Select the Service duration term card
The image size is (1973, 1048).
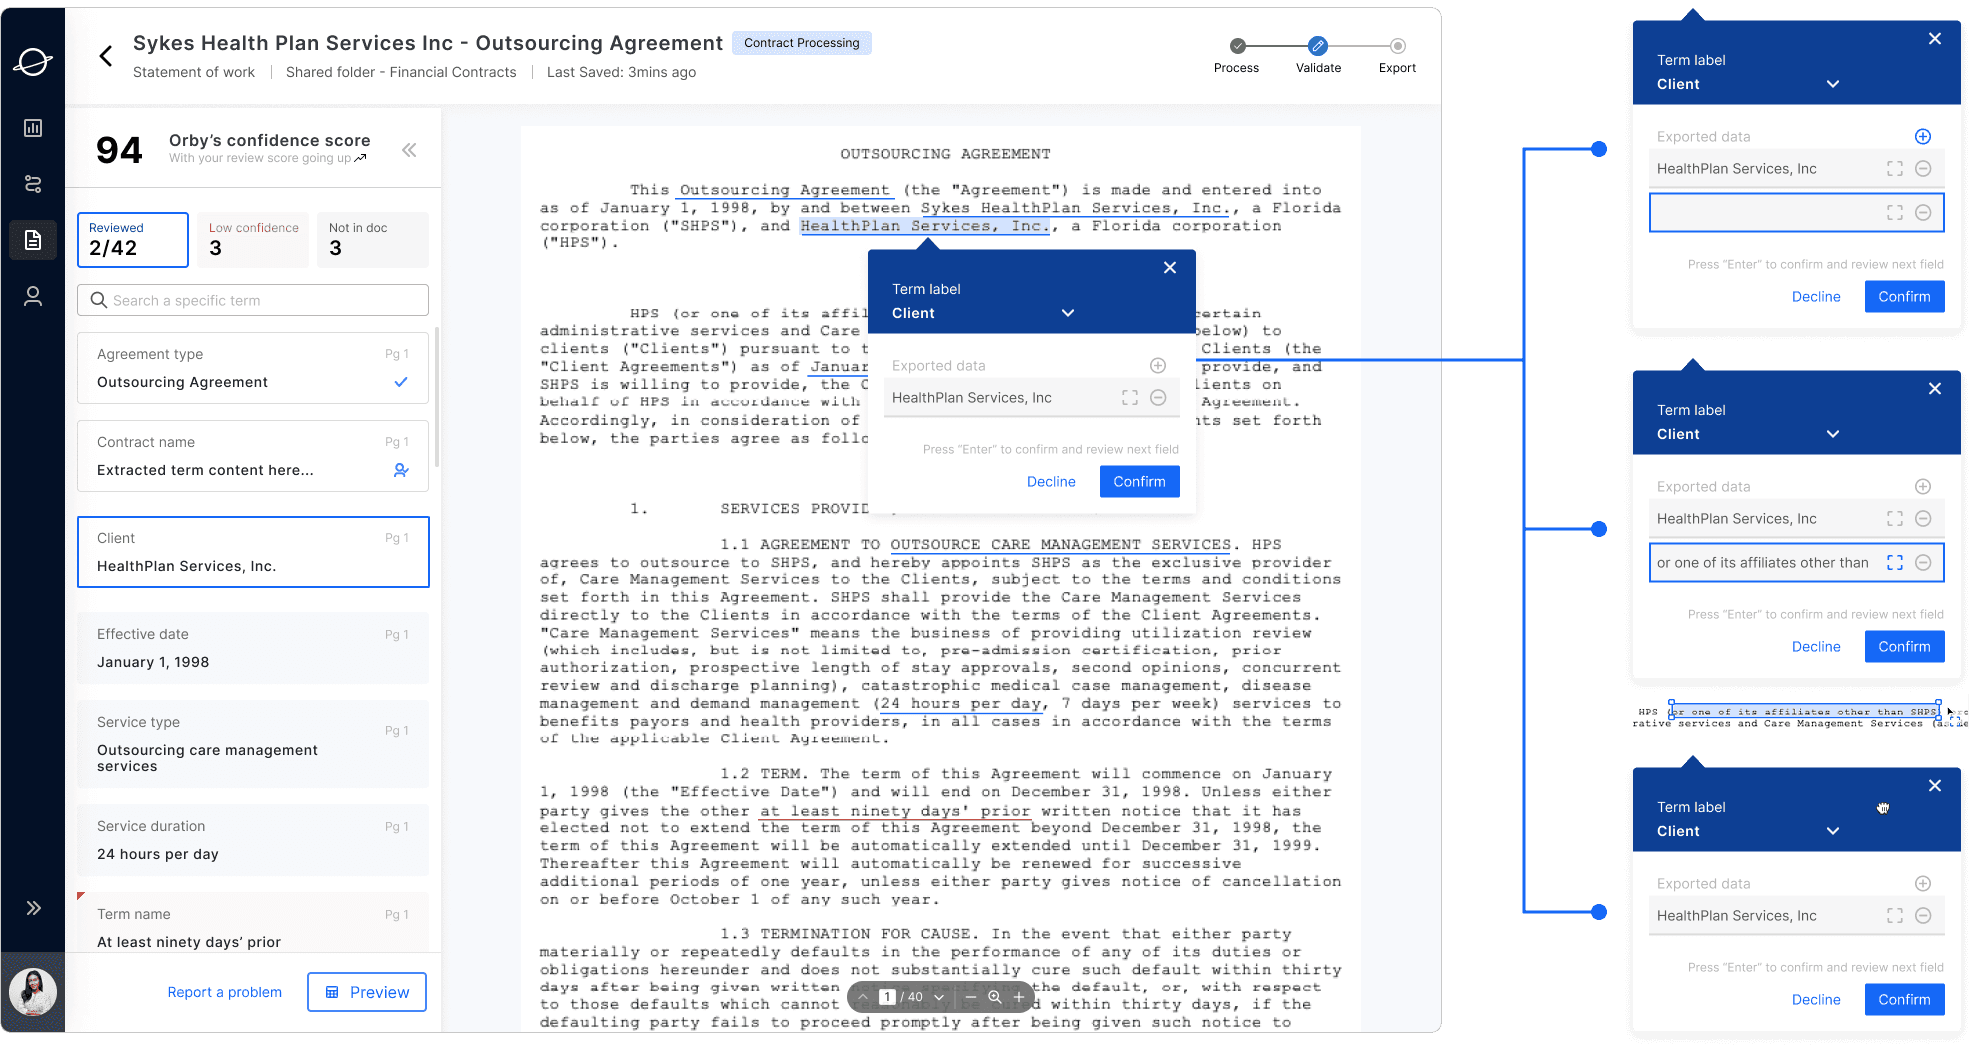click(x=253, y=840)
